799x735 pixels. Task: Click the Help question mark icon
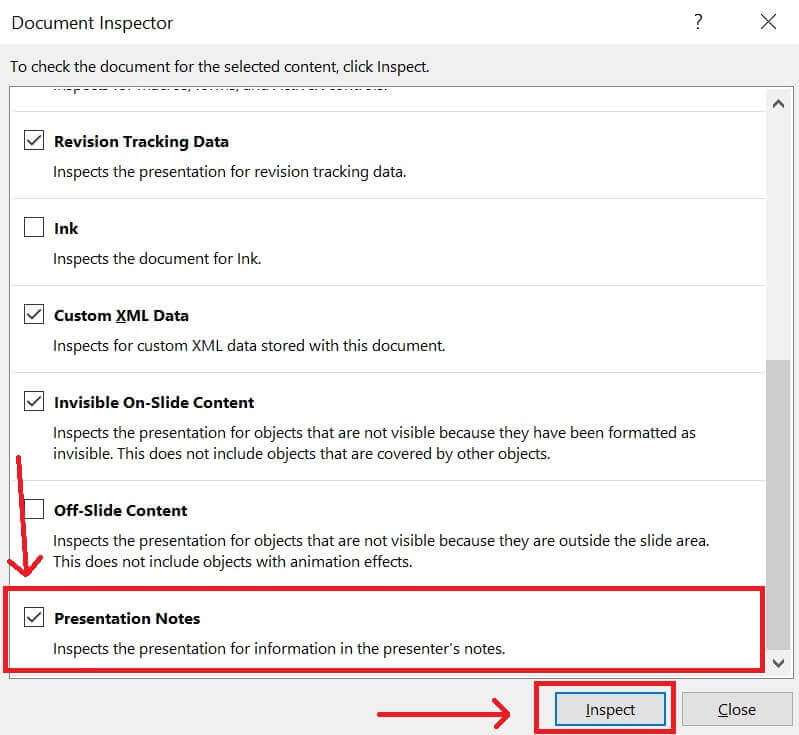click(699, 22)
